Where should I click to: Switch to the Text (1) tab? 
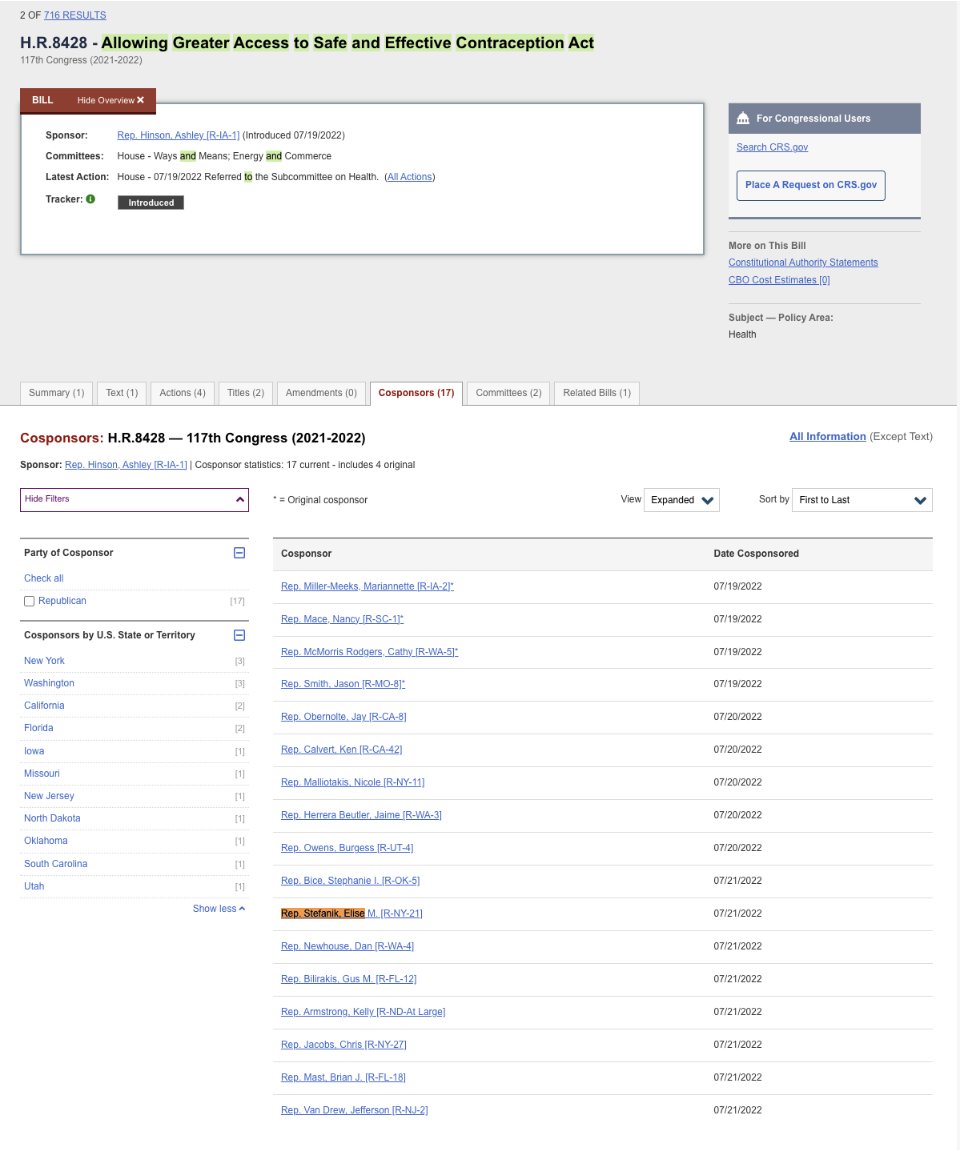[122, 393]
